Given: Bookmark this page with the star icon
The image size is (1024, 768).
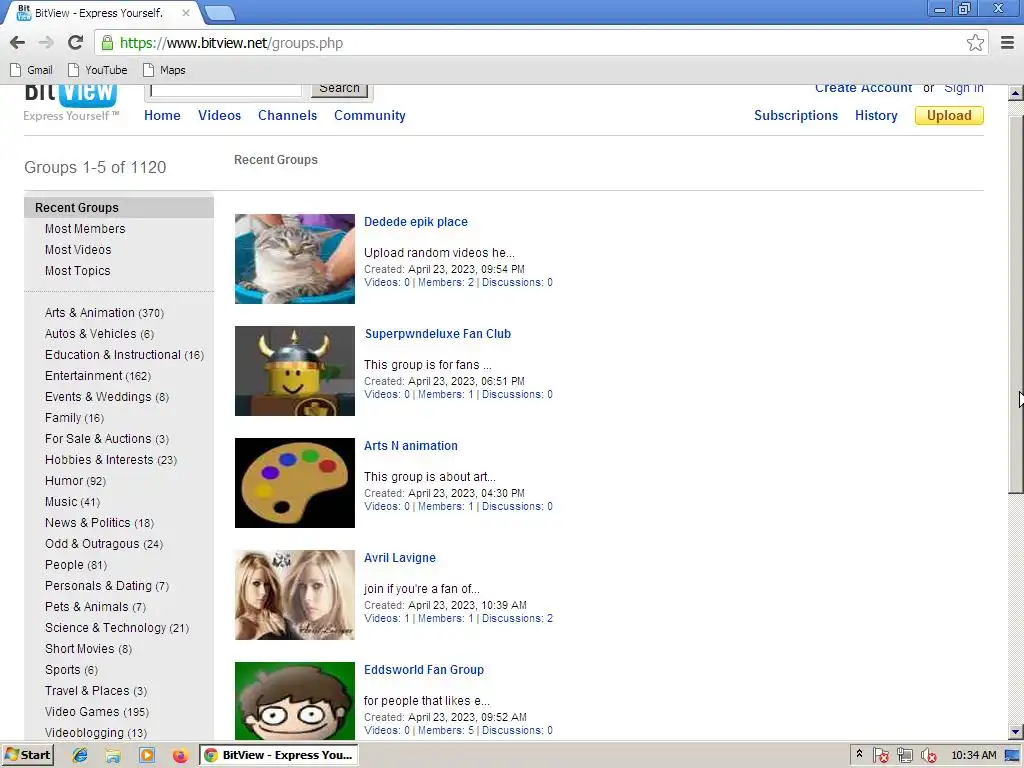Looking at the screenshot, I should click(x=975, y=43).
